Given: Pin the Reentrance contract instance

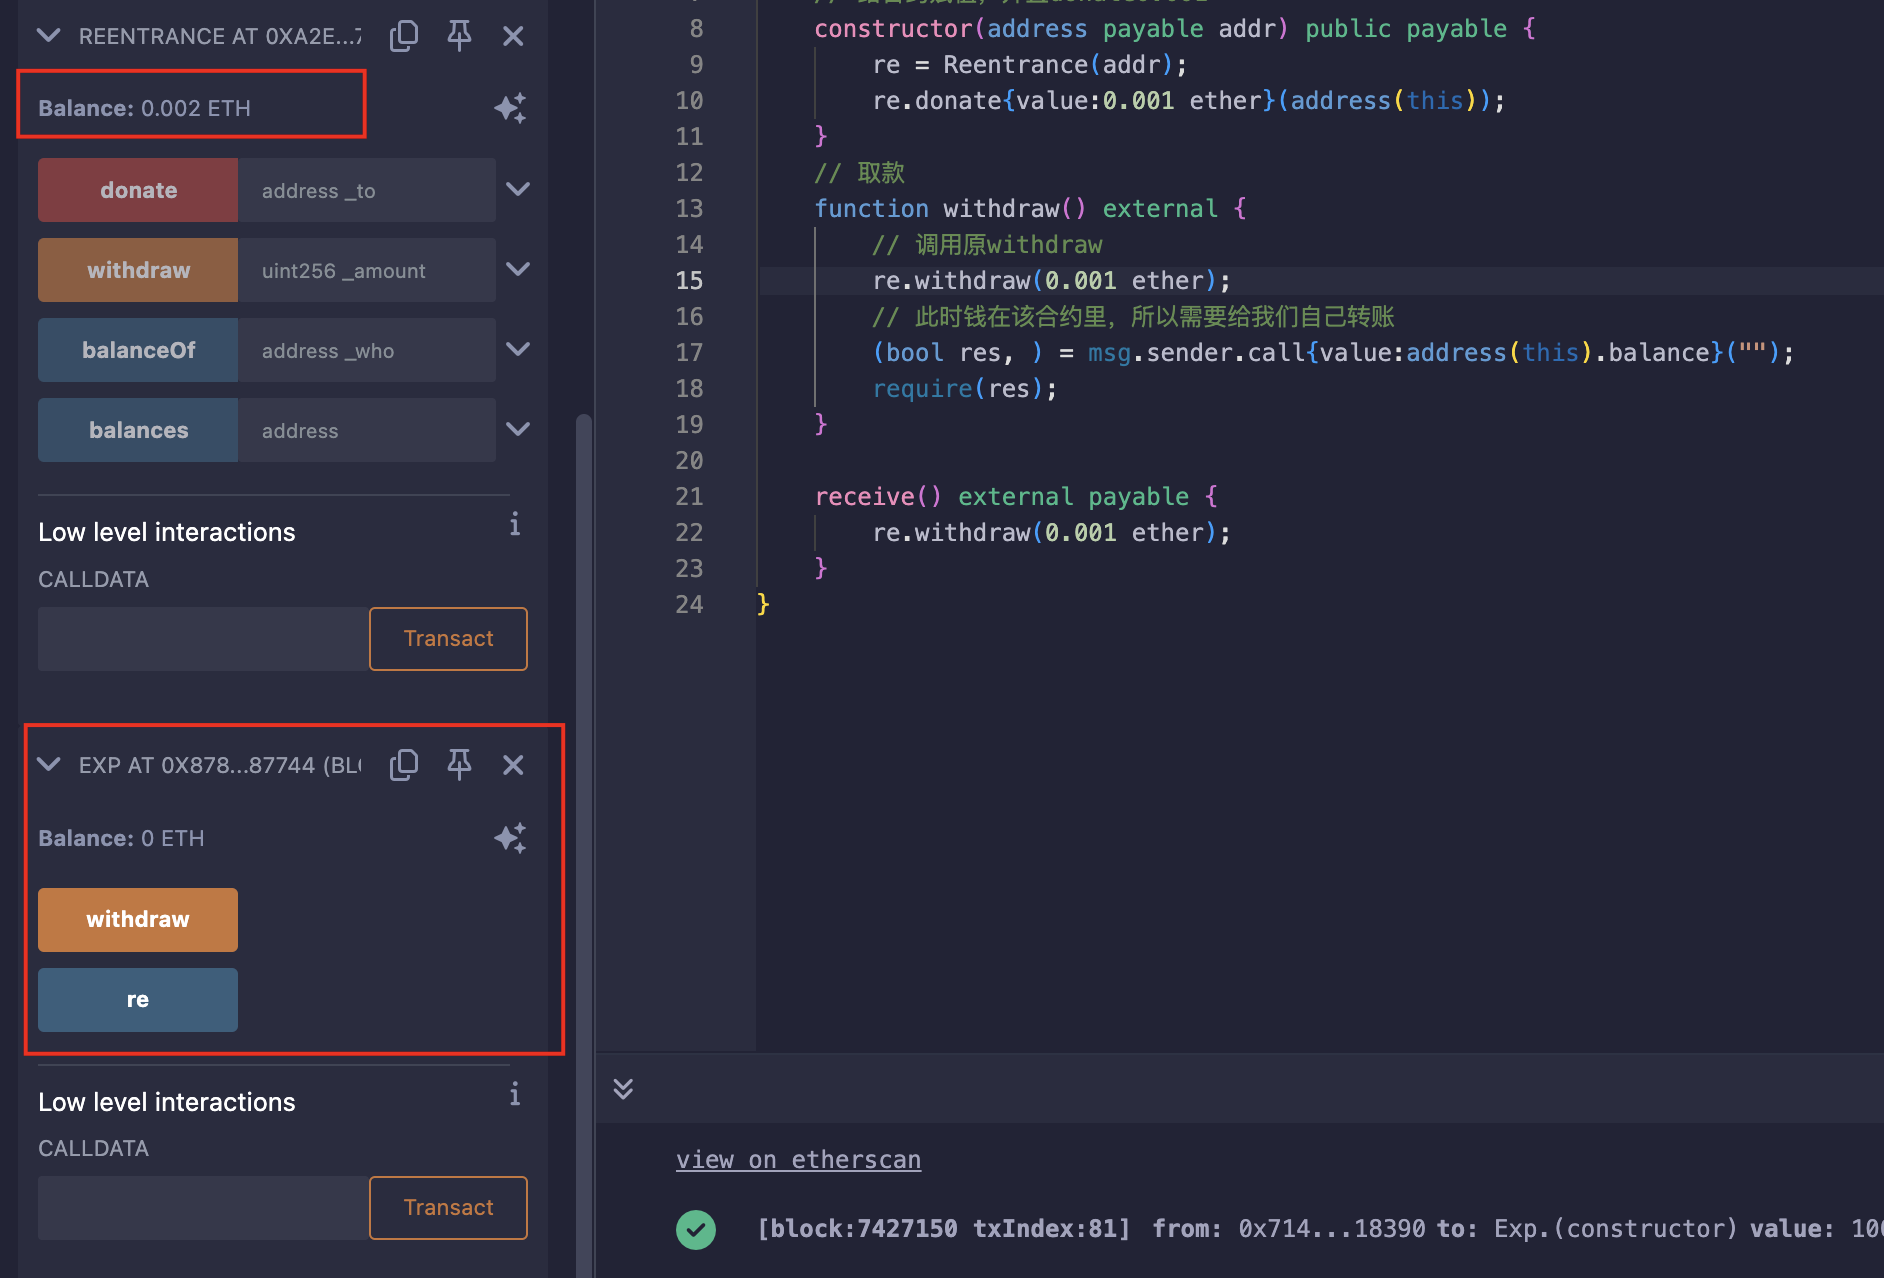Looking at the screenshot, I should (459, 36).
